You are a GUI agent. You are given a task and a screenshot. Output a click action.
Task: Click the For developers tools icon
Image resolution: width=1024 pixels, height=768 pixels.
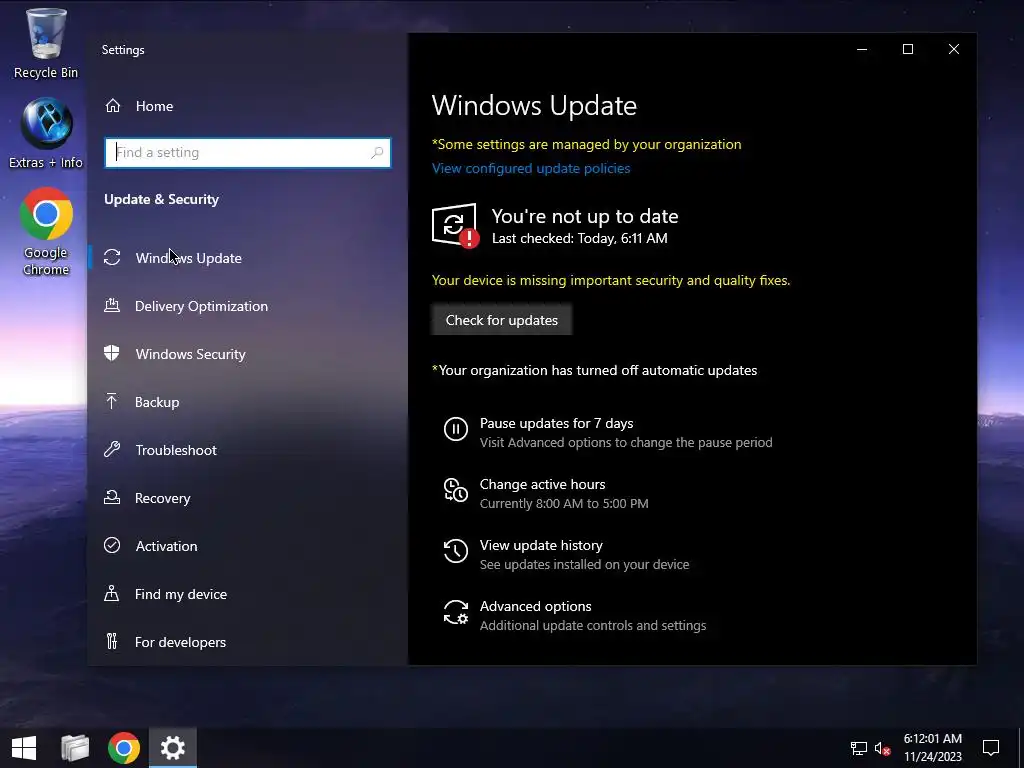[x=112, y=641]
